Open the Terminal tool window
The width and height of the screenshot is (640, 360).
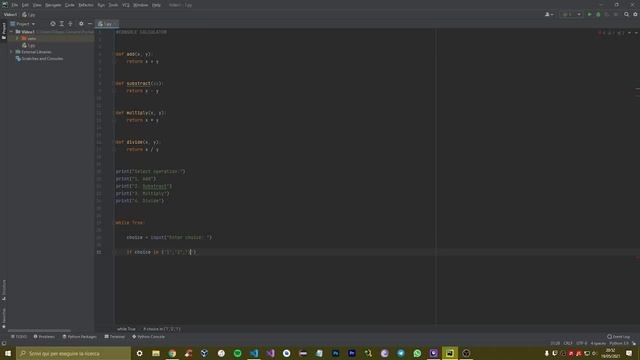pos(115,336)
